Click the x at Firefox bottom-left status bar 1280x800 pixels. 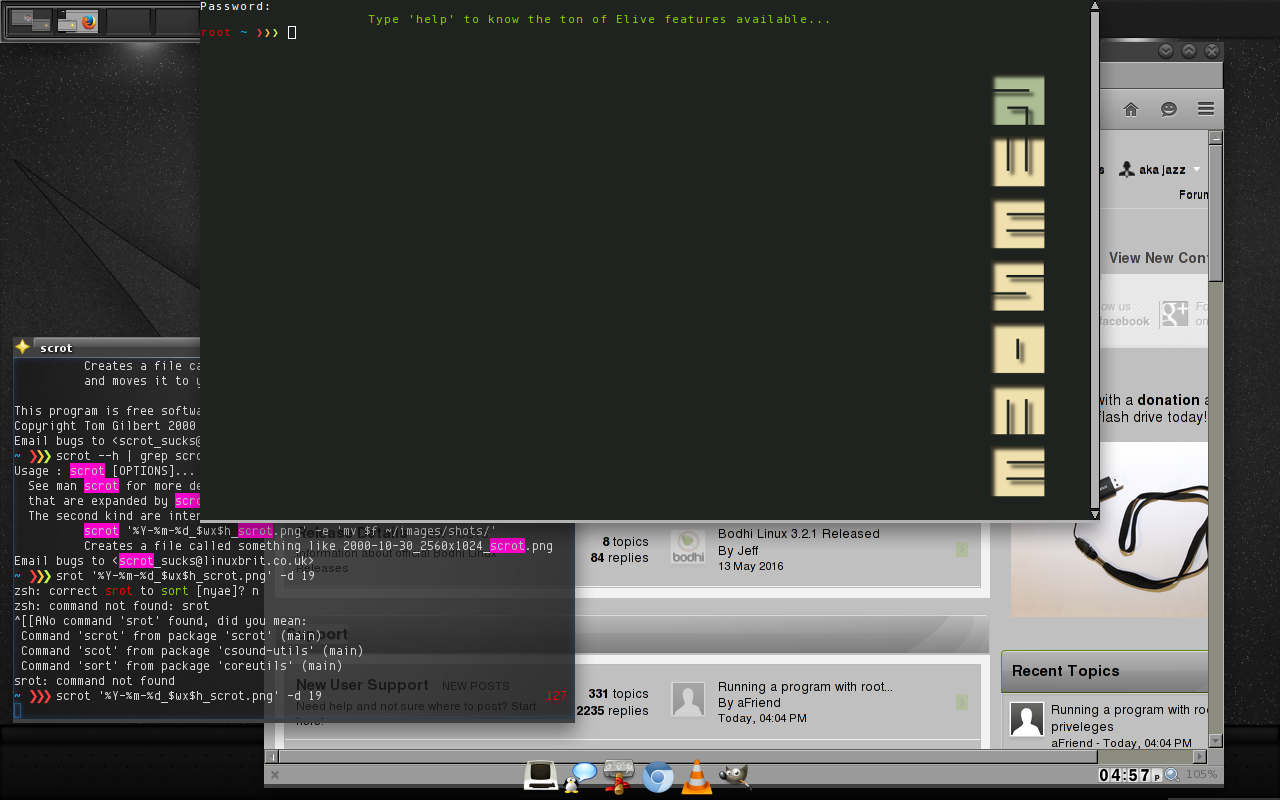pyautogui.click(x=275, y=775)
